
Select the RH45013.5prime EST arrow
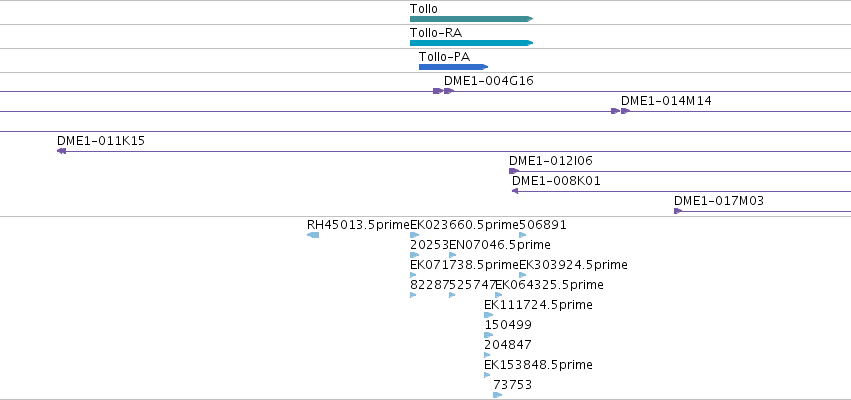(313, 235)
